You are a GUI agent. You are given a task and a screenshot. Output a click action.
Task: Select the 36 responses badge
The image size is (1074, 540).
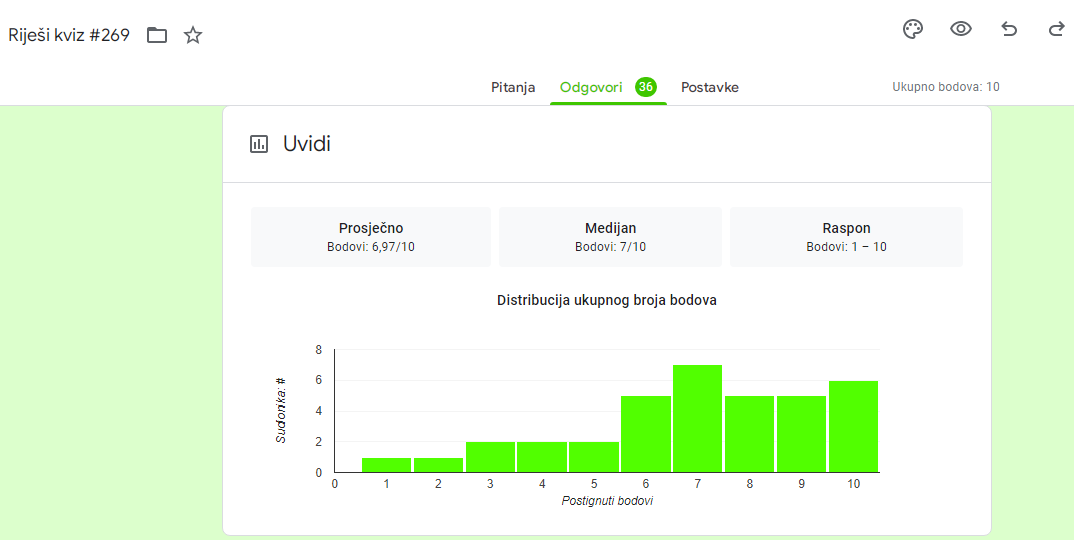[x=645, y=87]
